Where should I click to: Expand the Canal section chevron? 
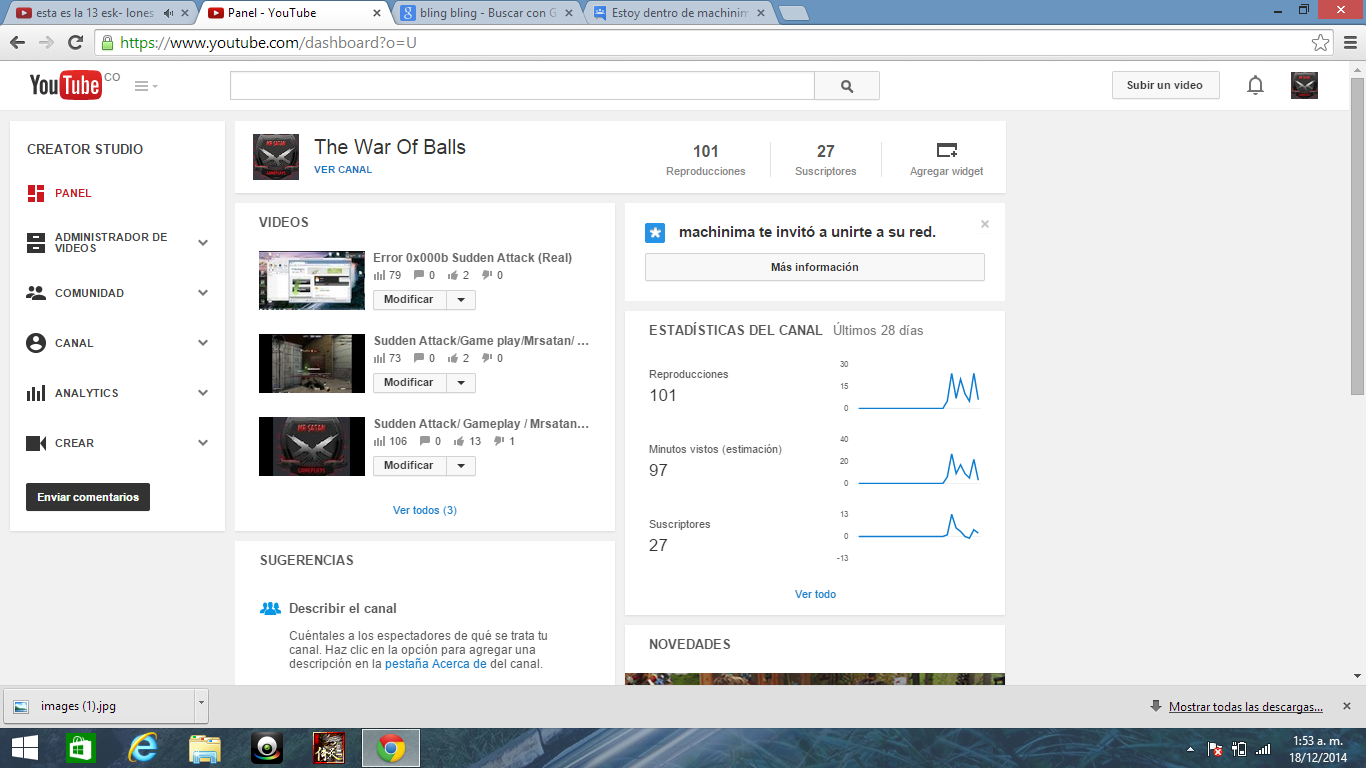(x=203, y=343)
